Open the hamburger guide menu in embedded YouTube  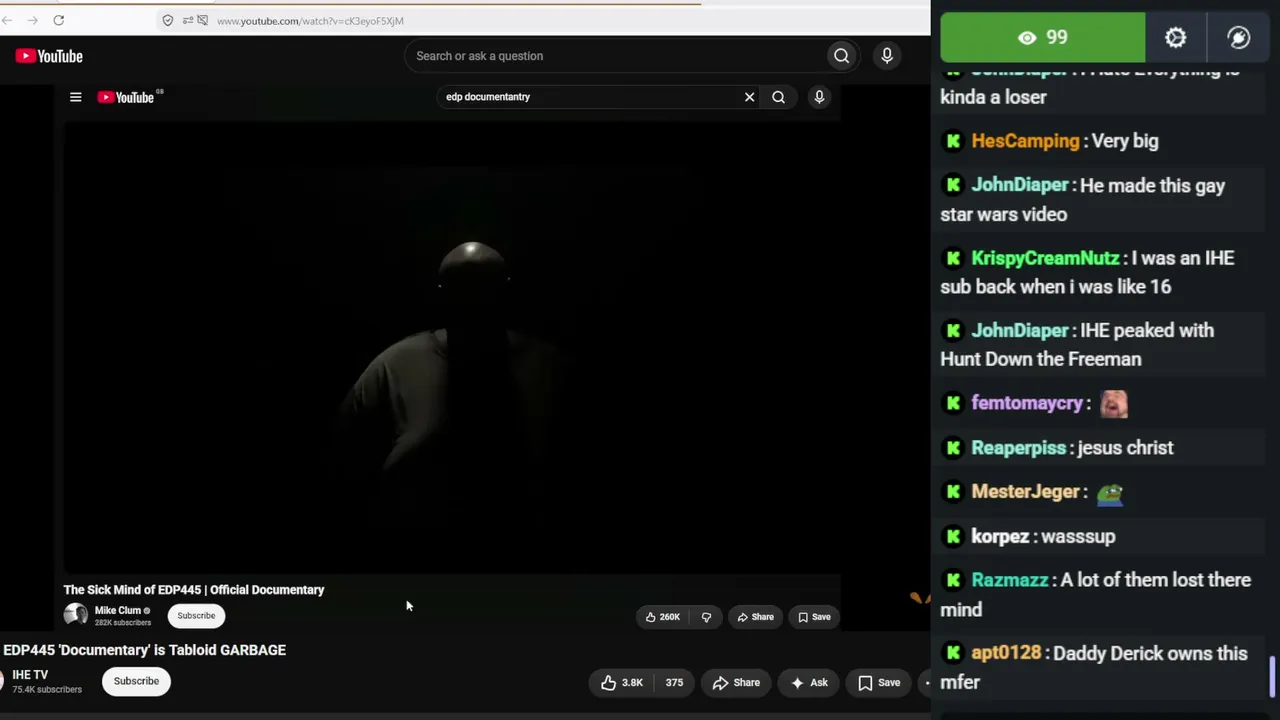(x=75, y=97)
